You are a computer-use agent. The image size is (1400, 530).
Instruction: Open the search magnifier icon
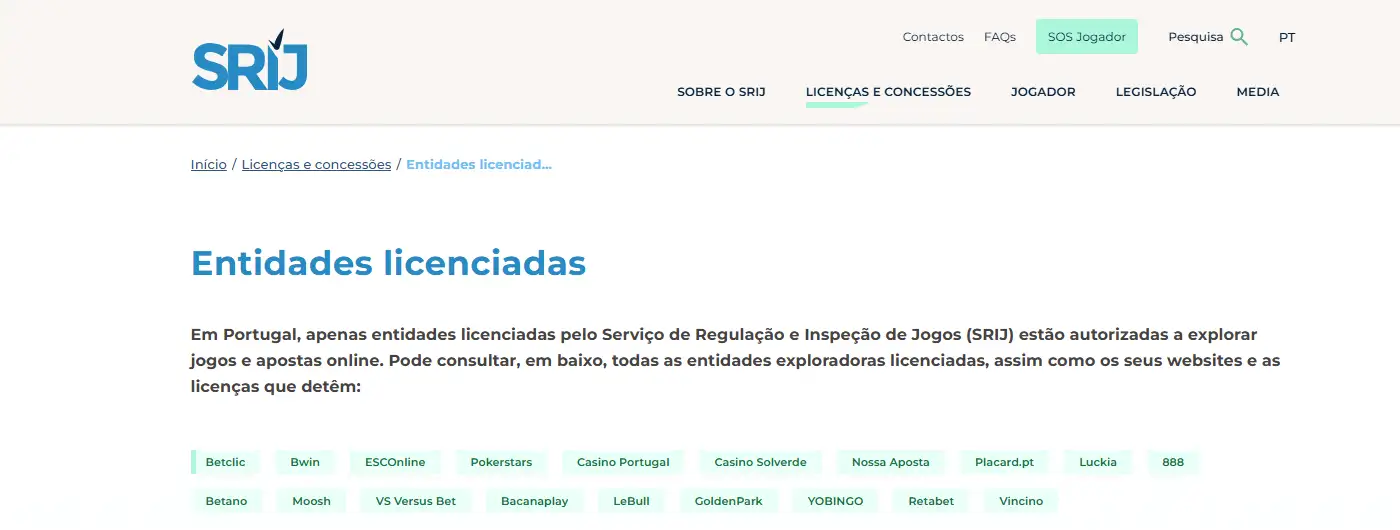pos(1239,37)
